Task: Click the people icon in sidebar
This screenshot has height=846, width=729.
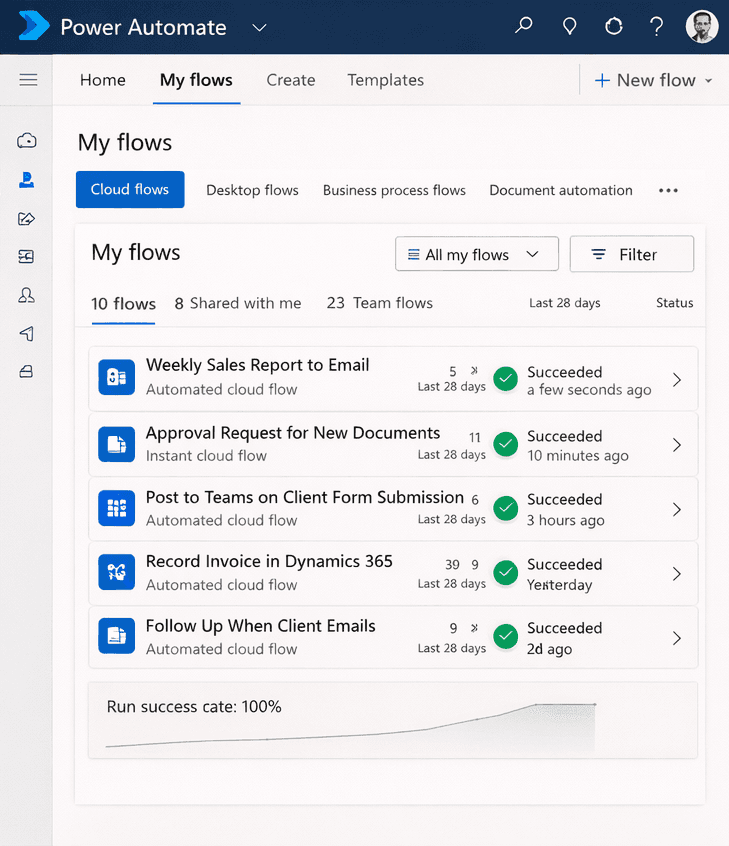Action: pos(26,295)
